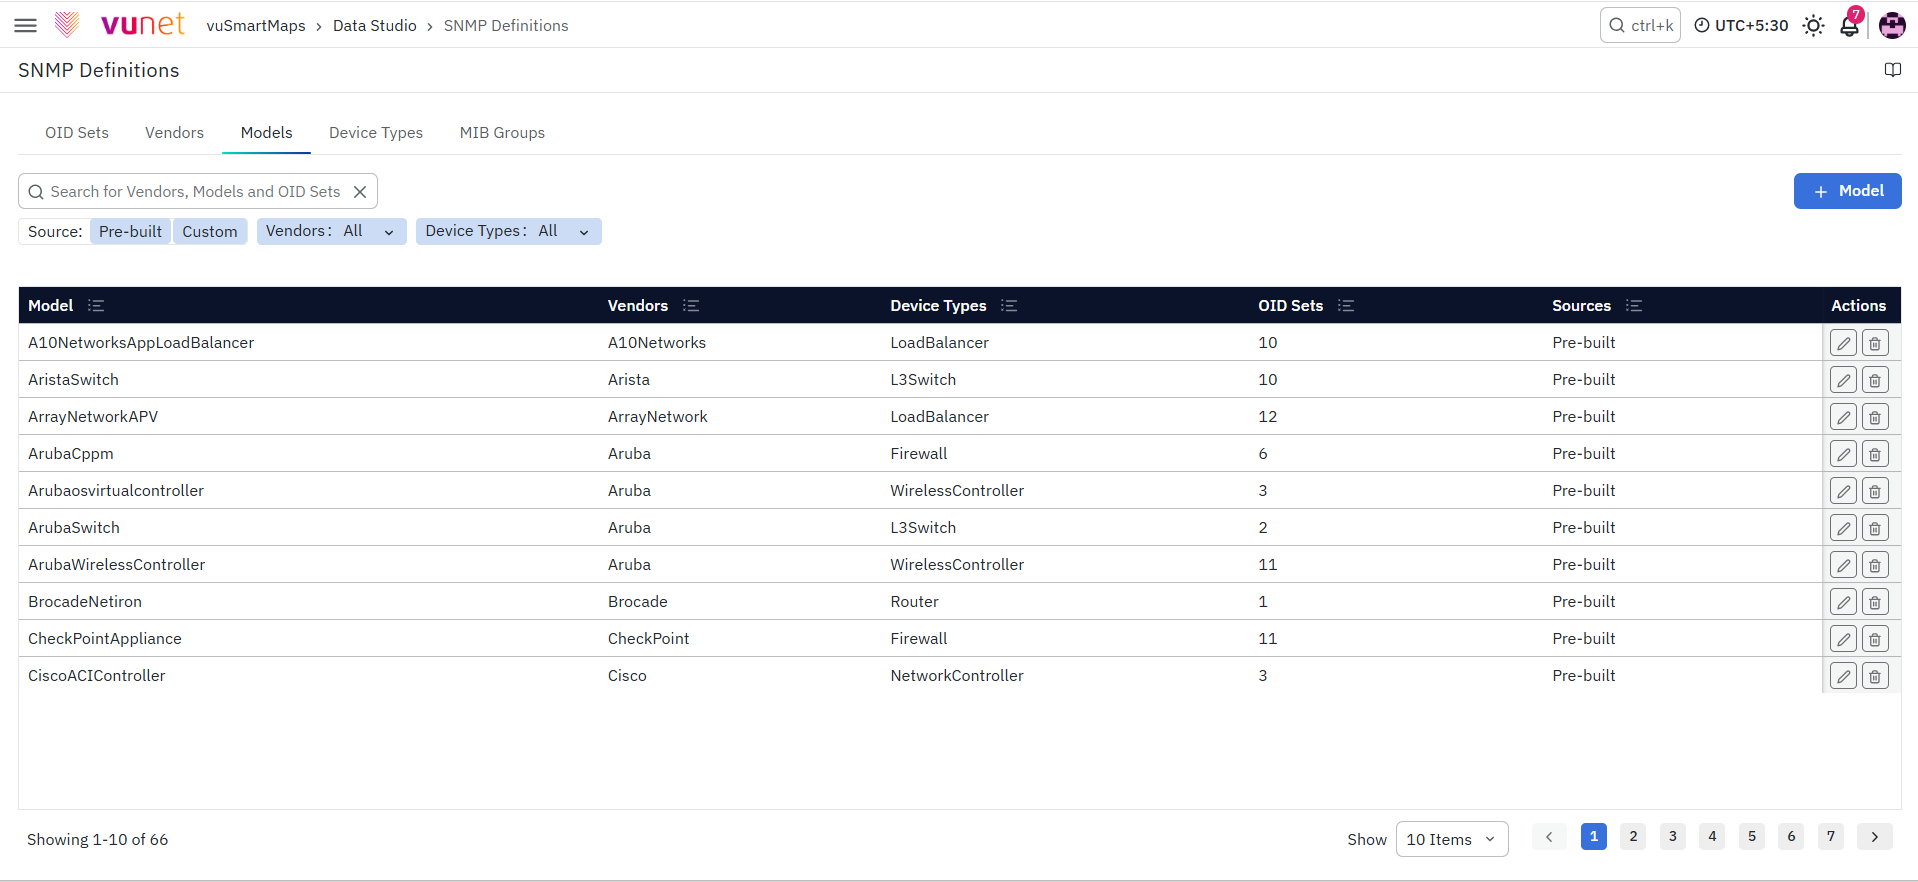
Task: Switch to the Device Types tab
Action: click(376, 133)
